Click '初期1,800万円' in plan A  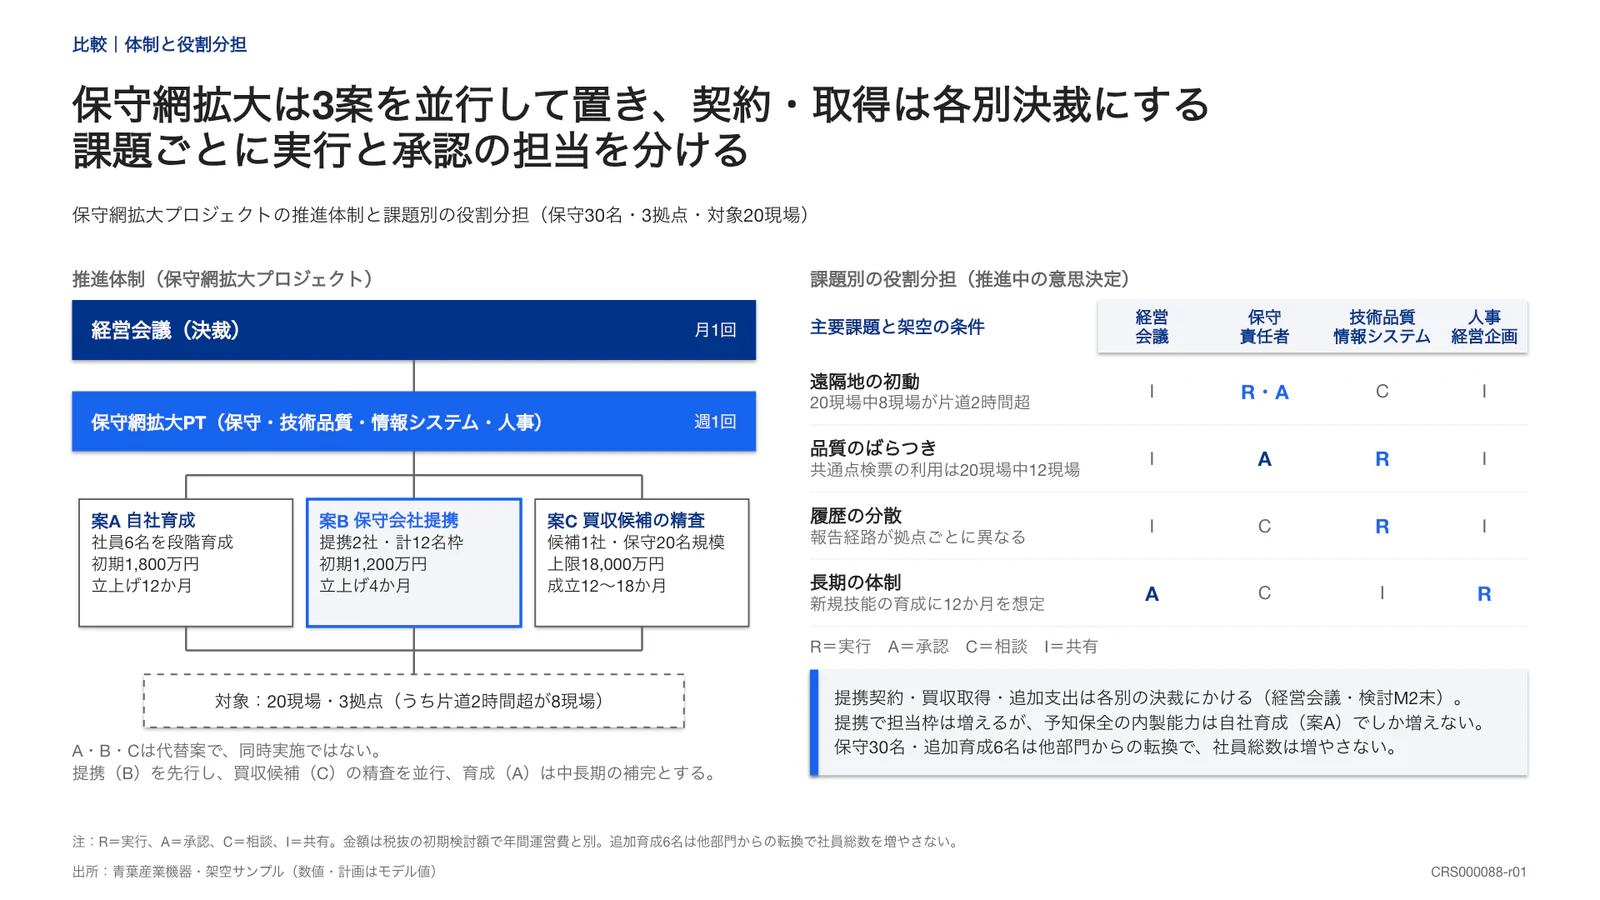tap(145, 564)
